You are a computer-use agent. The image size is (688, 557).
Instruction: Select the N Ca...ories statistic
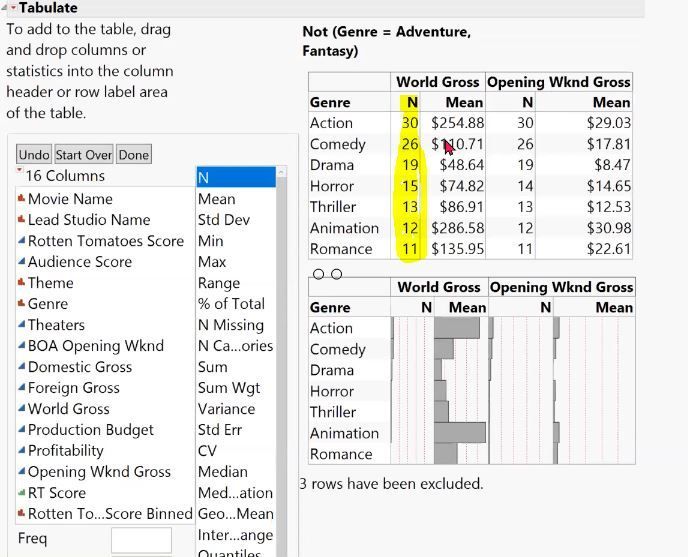click(x=236, y=345)
